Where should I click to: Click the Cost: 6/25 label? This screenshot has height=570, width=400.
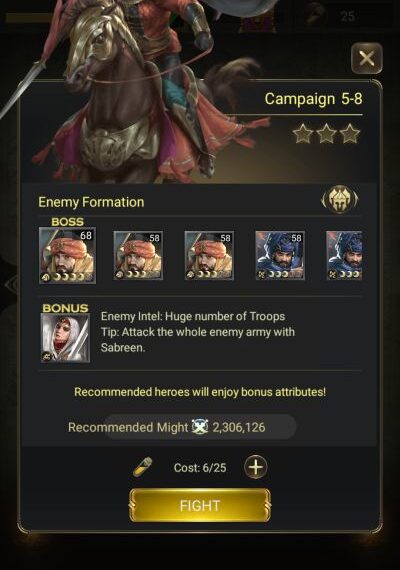click(200, 467)
